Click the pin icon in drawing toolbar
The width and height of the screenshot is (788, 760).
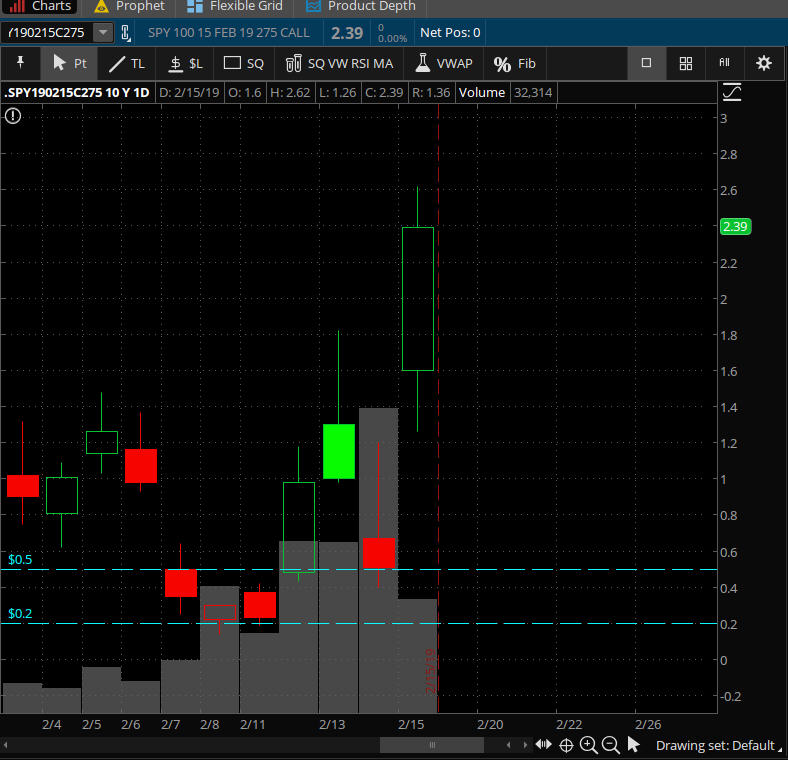point(19,63)
